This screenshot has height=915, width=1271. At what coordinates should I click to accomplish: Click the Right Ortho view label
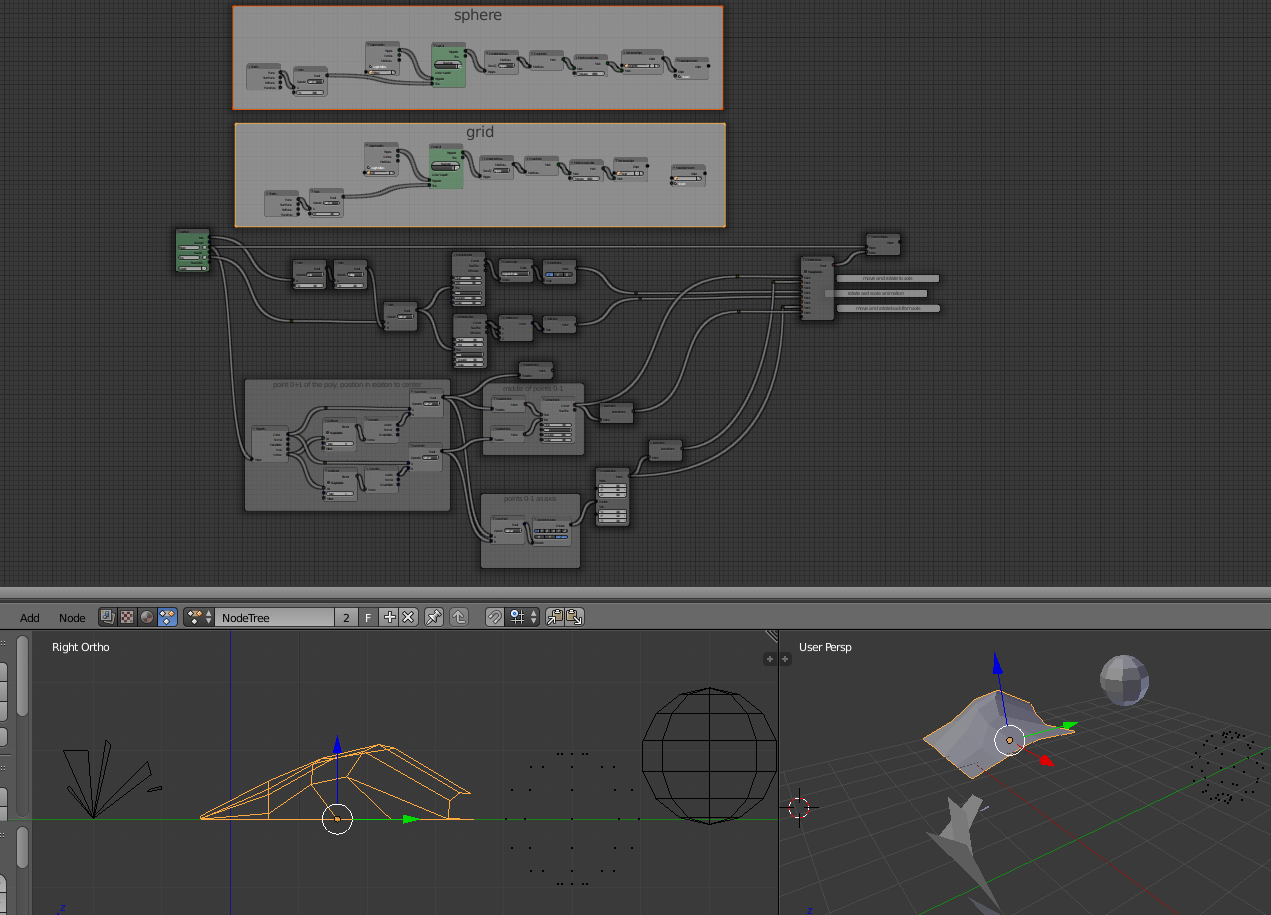point(81,647)
